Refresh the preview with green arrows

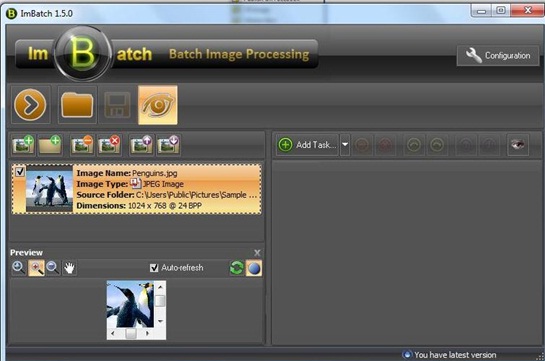(x=237, y=268)
